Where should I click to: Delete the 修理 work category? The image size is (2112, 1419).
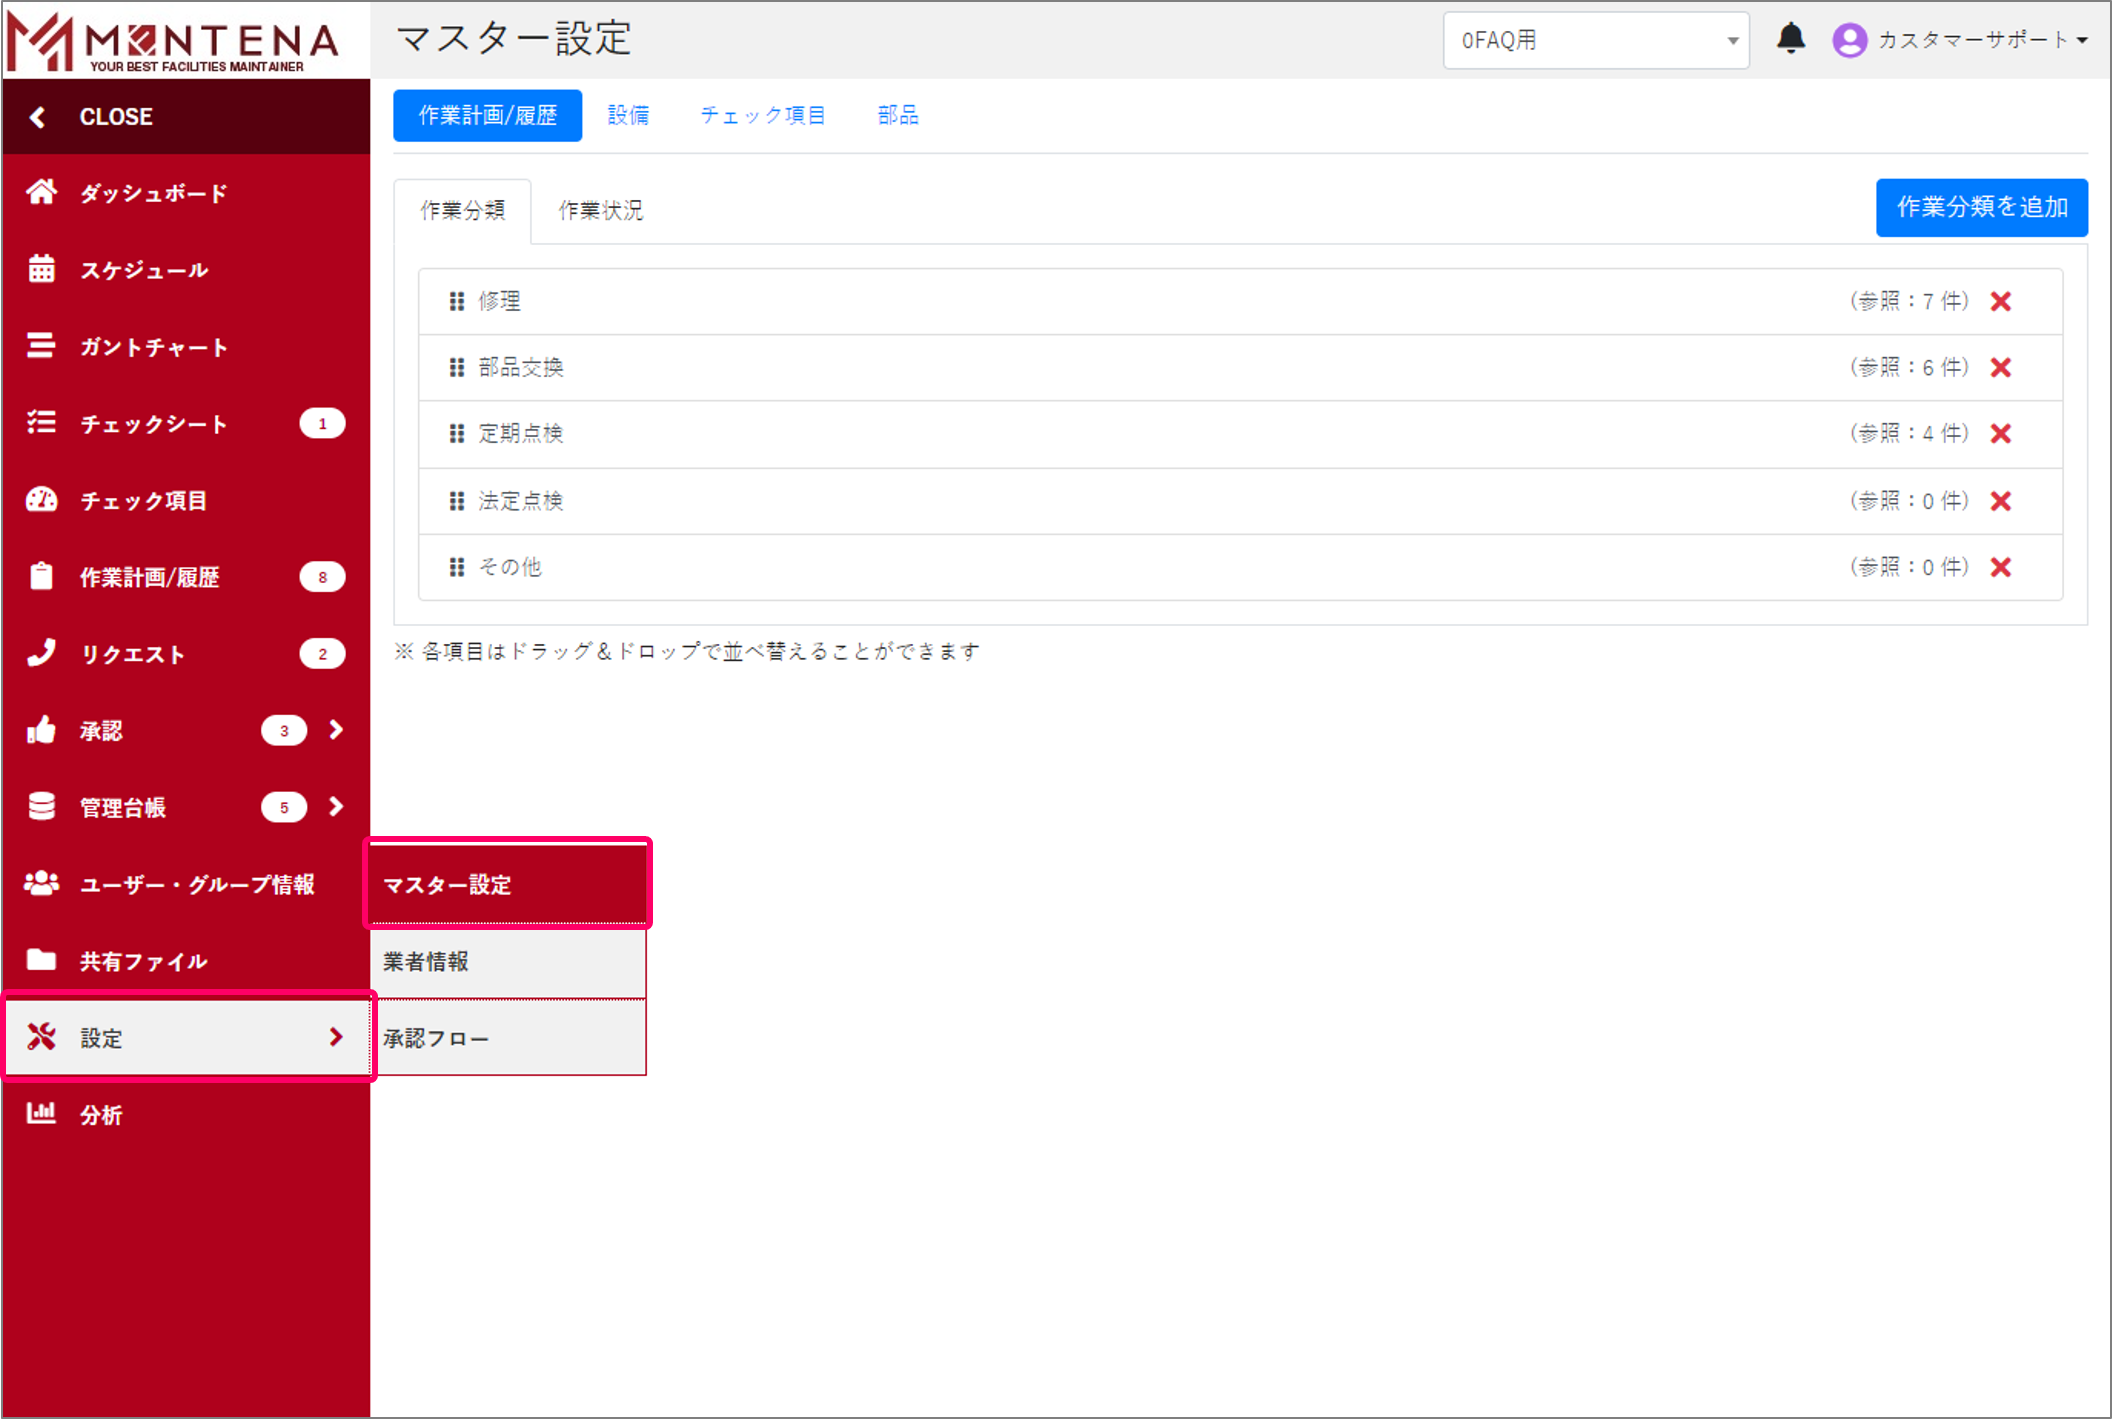pyautogui.click(x=2001, y=301)
